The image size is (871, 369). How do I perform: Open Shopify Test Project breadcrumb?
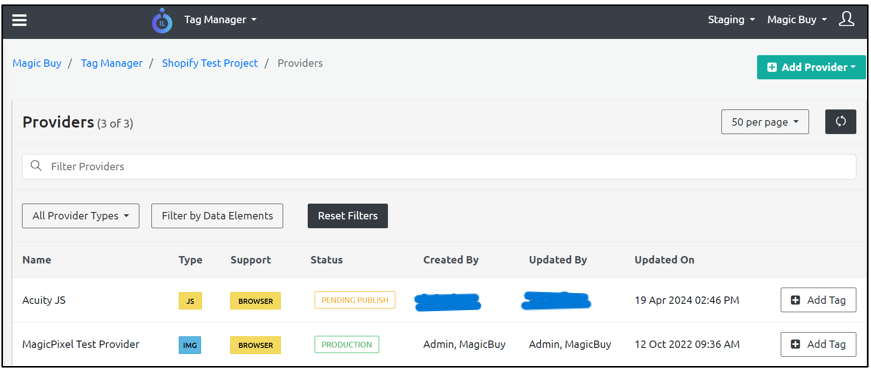coord(210,63)
